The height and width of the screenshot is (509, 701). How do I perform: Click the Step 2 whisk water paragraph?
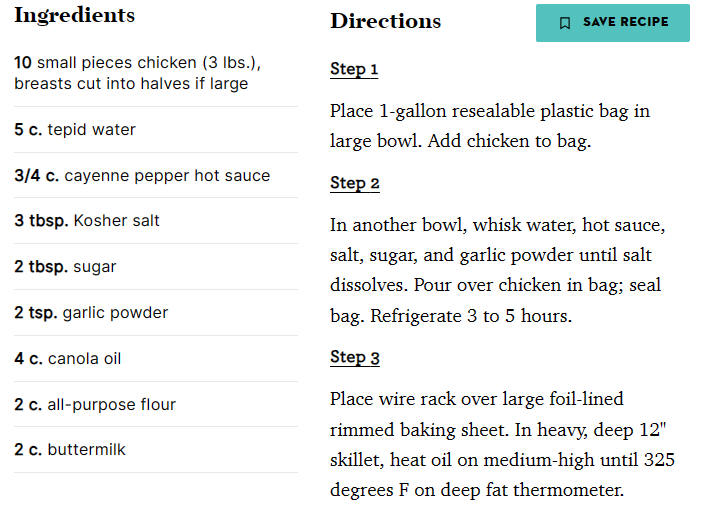[498, 270]
